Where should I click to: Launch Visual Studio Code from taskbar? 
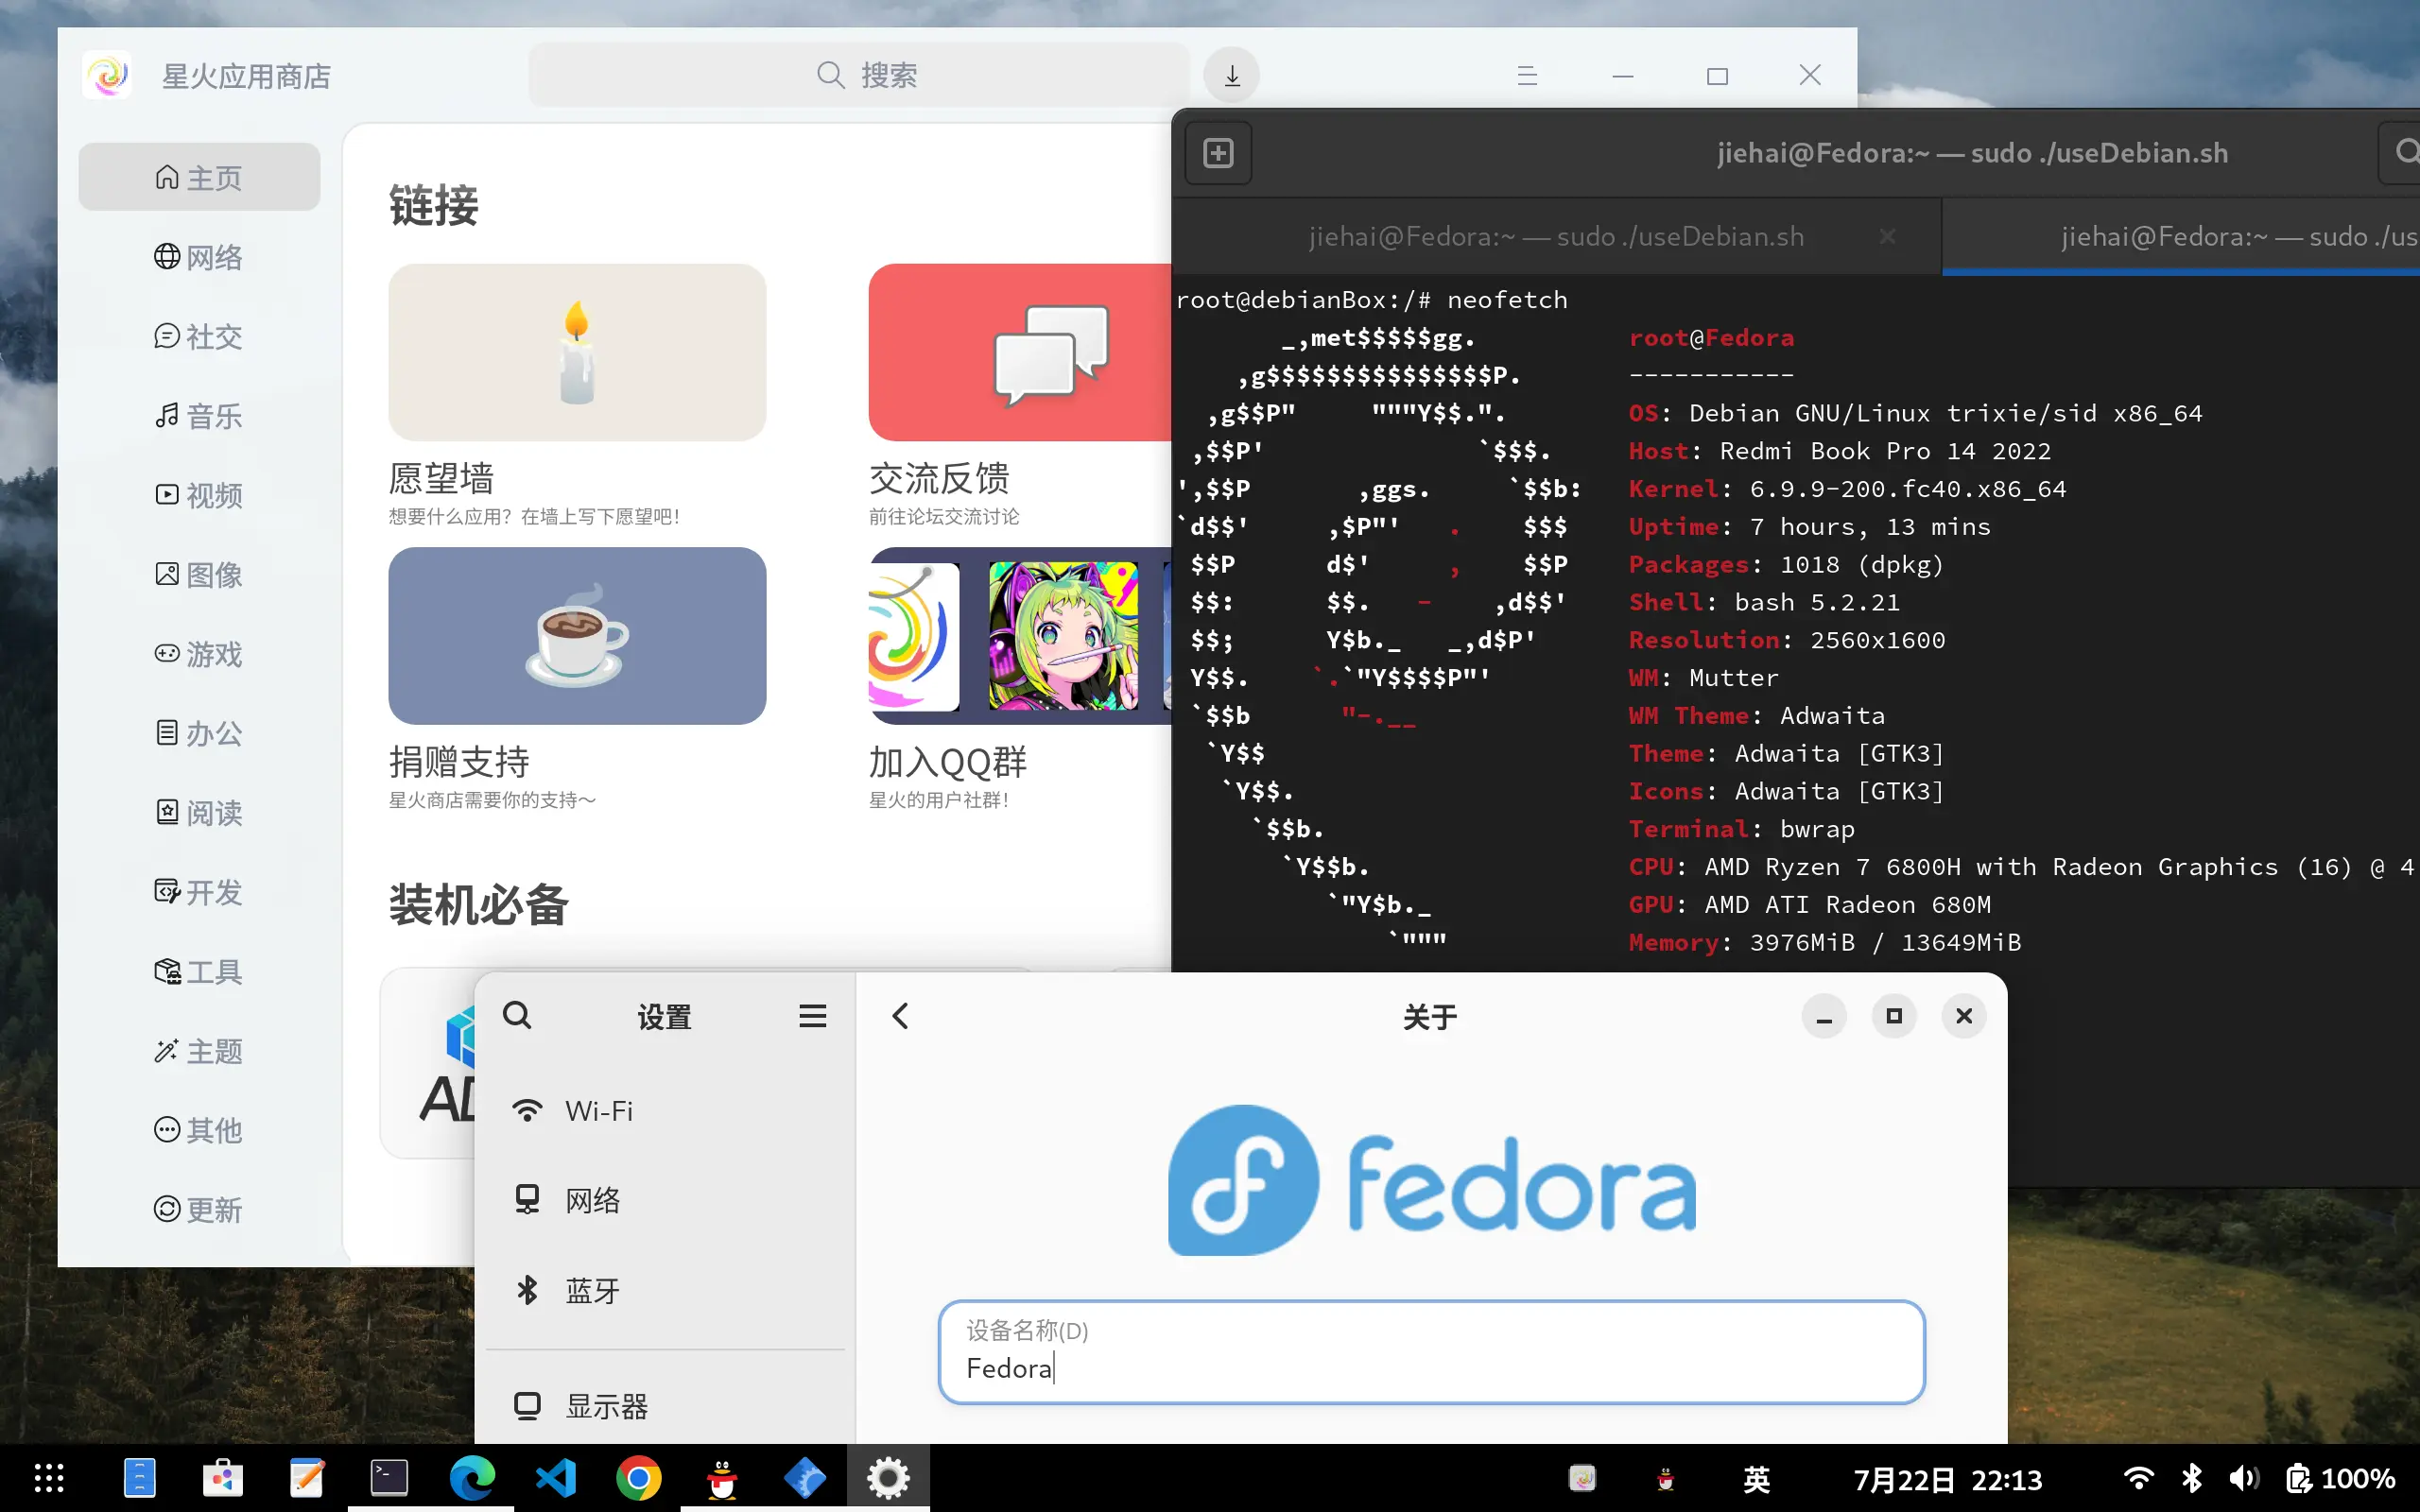click(x=556, y=1478)
